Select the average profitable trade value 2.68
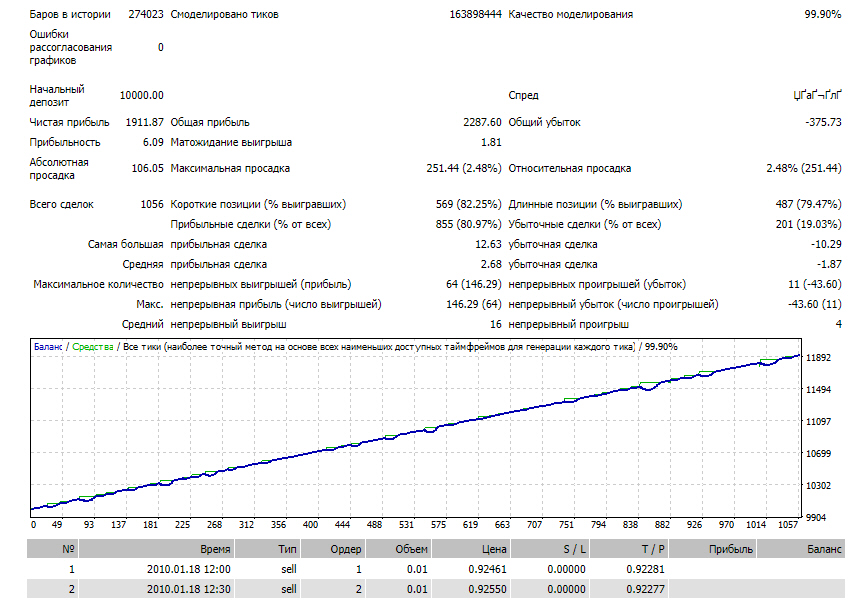The width and height of the screenshot is (854, 603). [x=491, y=265]
